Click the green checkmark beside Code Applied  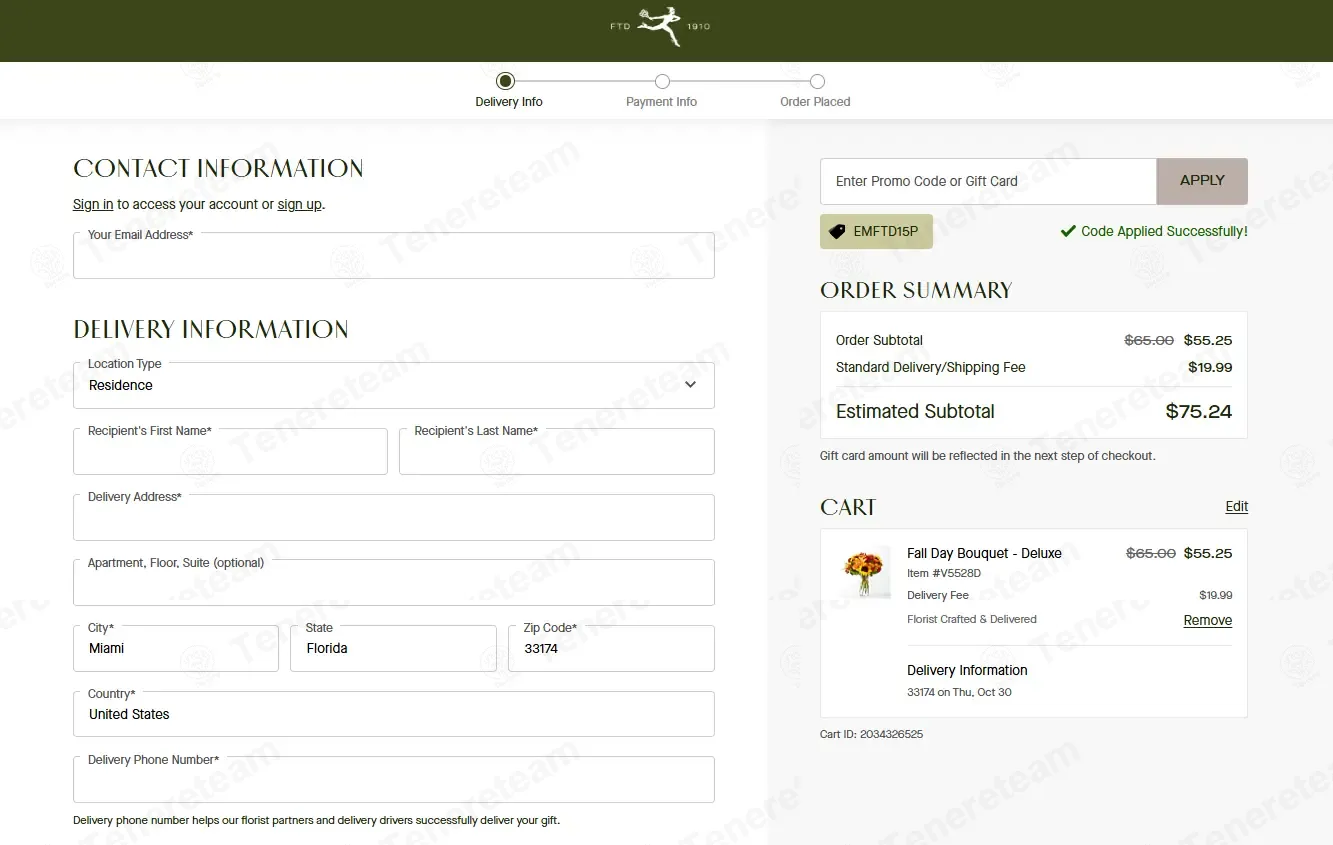click(1068, 231)
